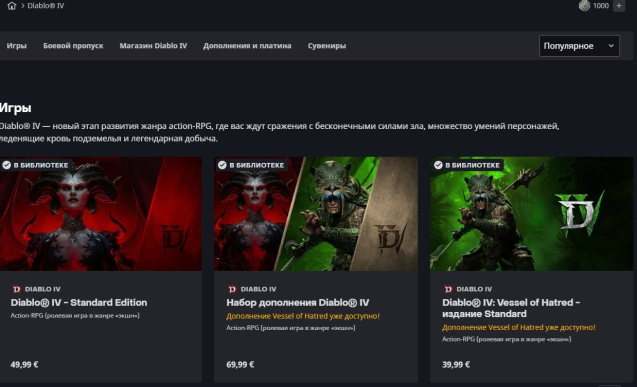
Task: Click Diablo IV logo icon on Набор дополнения card
Action: pos(232,289)
